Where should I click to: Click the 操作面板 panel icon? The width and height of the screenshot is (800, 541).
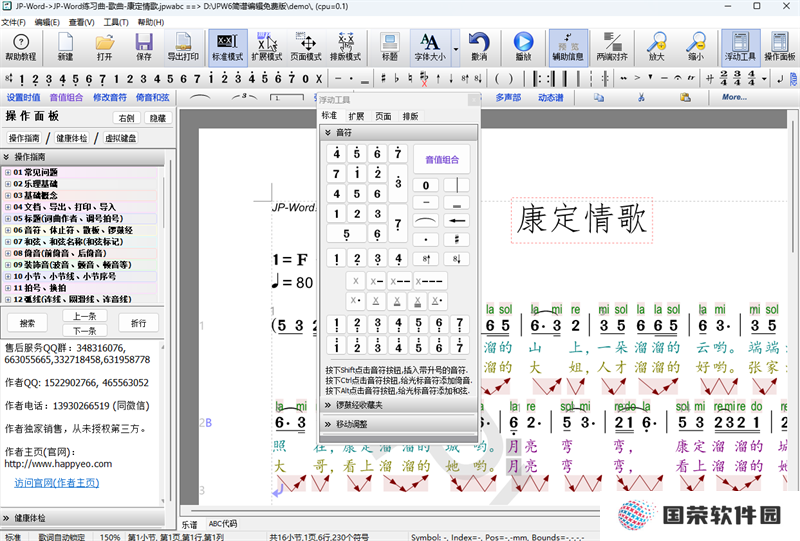[x=780, y=47]
